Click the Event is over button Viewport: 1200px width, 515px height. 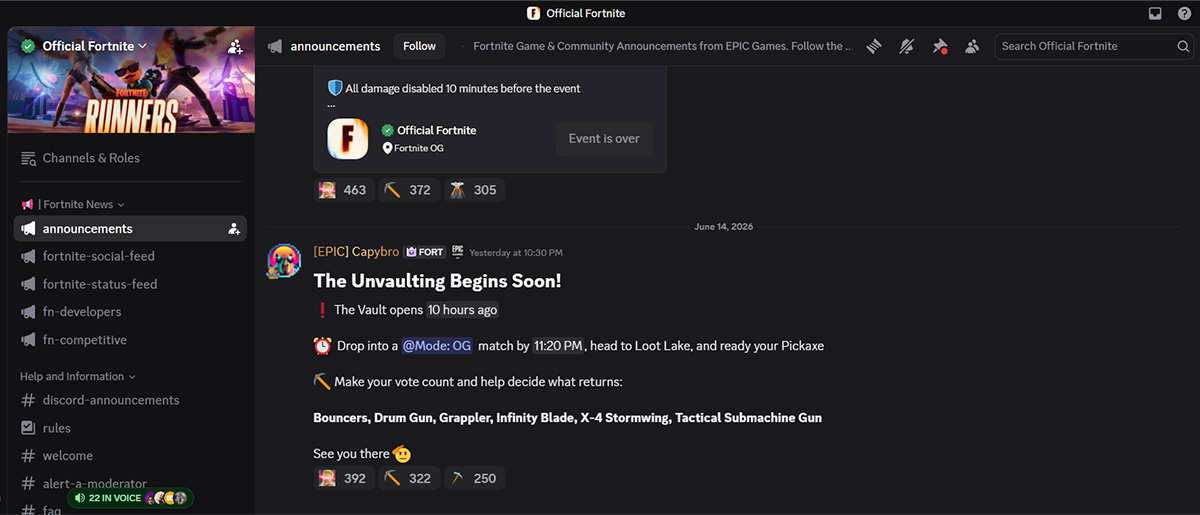pos(604,139)
